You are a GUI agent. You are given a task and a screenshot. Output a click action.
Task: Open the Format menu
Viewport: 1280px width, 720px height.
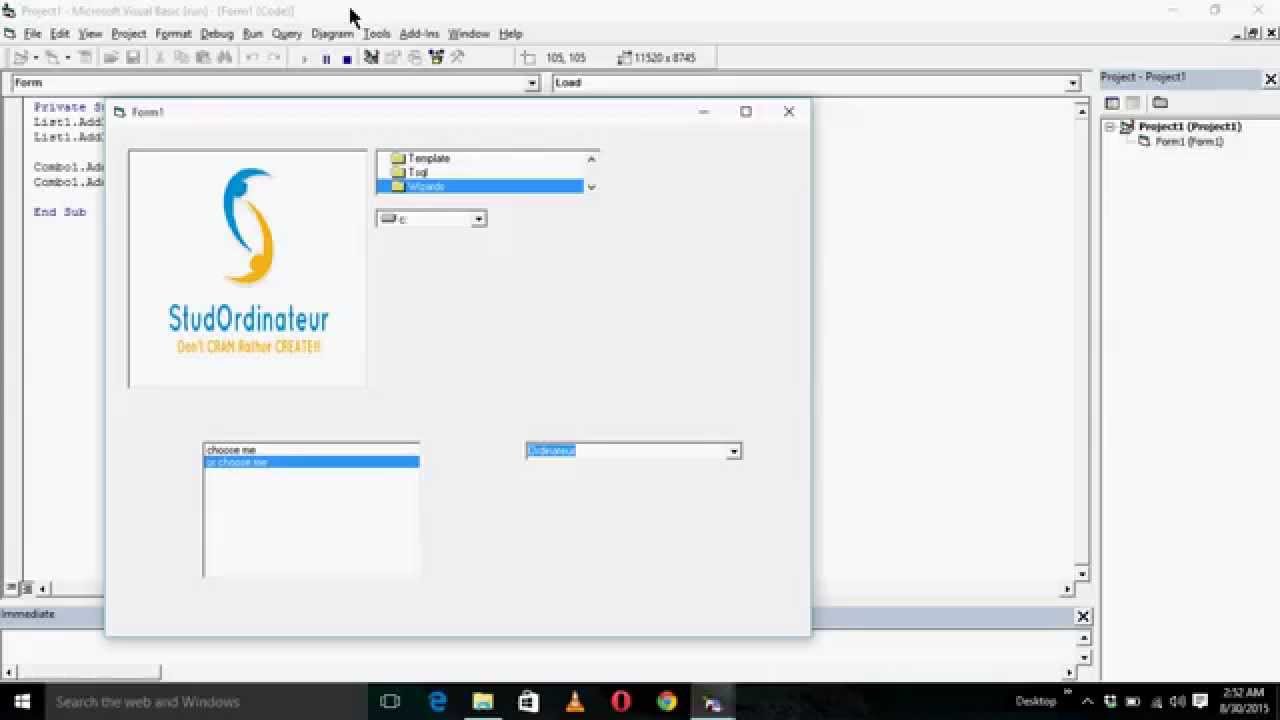pyautogui.click(x=173, y=34)
